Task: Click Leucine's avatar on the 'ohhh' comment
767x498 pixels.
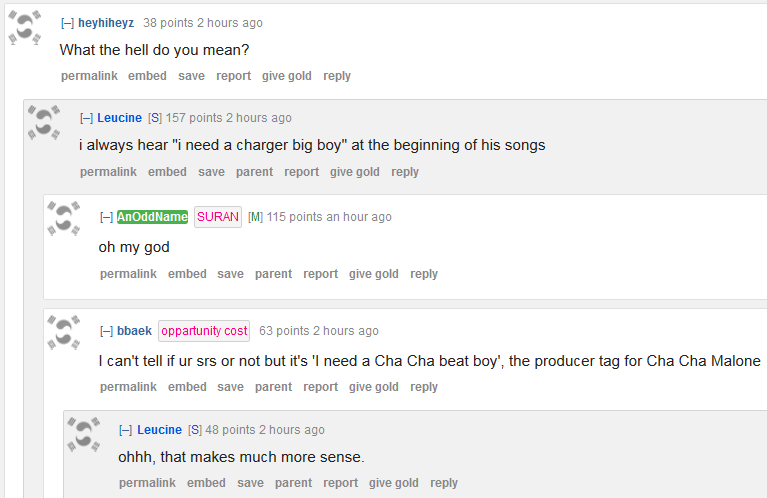Action: pyautogui.click(x=83, y=432)
